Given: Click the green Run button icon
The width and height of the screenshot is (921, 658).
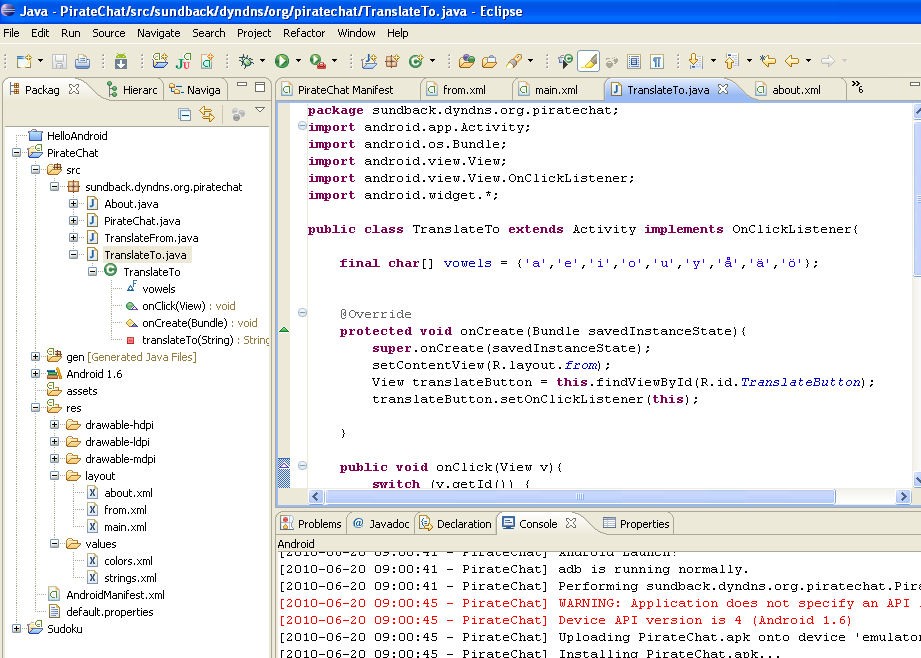Looking at the screenshot, I should (282, 61).
